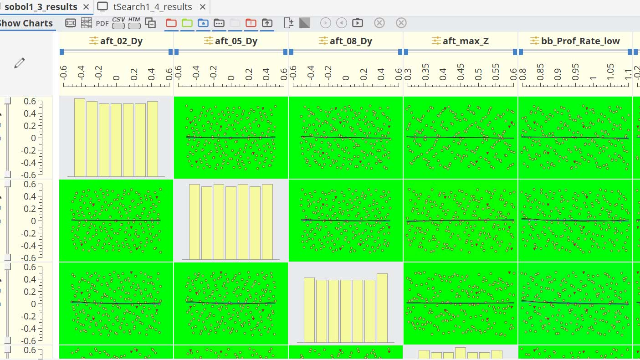Click the copy/duplicate windows icon
Image resolution: width=640 pixels, height=360 pixels.
coord(151,23)
